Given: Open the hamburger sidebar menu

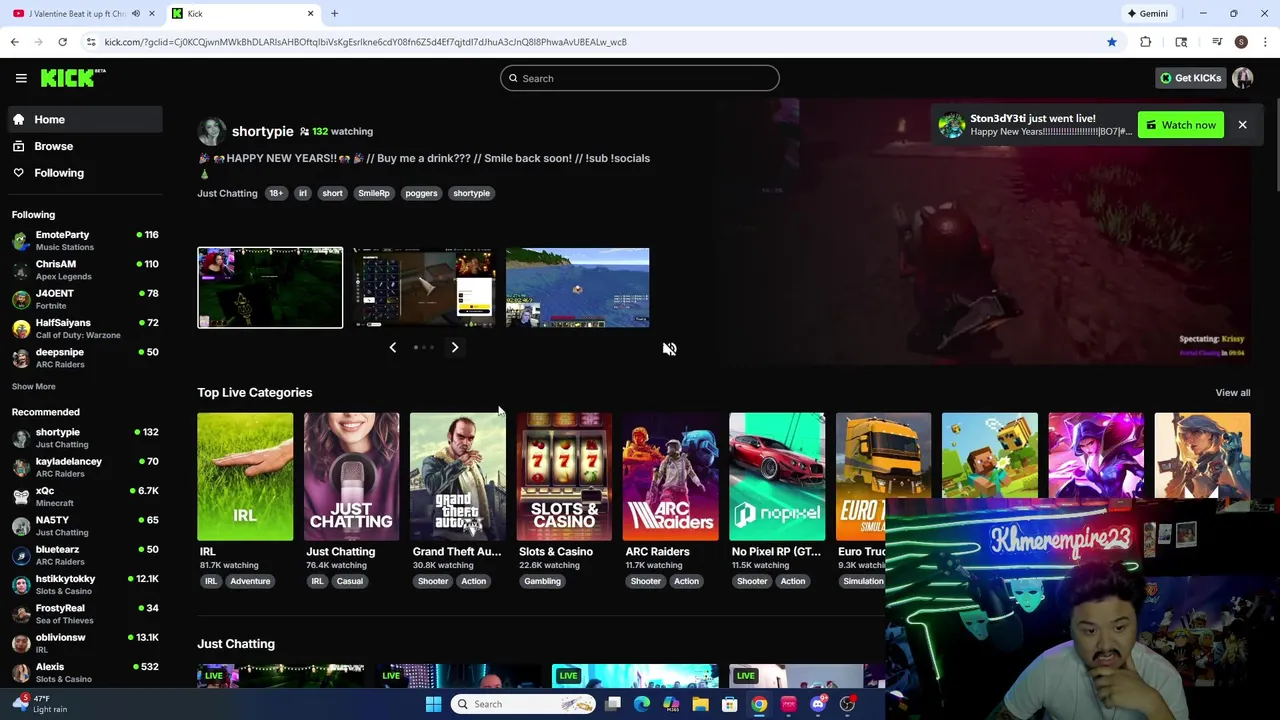Looking at the screenshot, I should pyautogui.click(x=21, y=78).
